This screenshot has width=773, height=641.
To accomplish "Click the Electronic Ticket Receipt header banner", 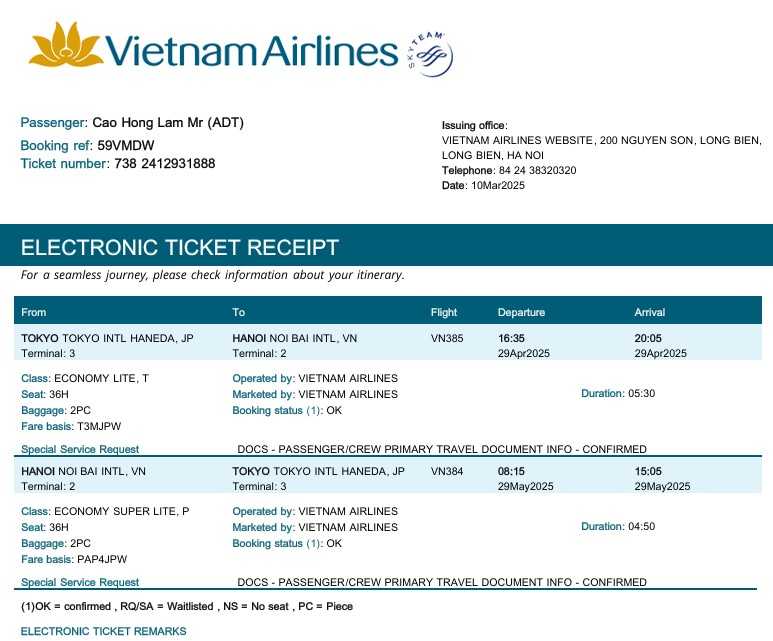I will (x=180, y=248).
